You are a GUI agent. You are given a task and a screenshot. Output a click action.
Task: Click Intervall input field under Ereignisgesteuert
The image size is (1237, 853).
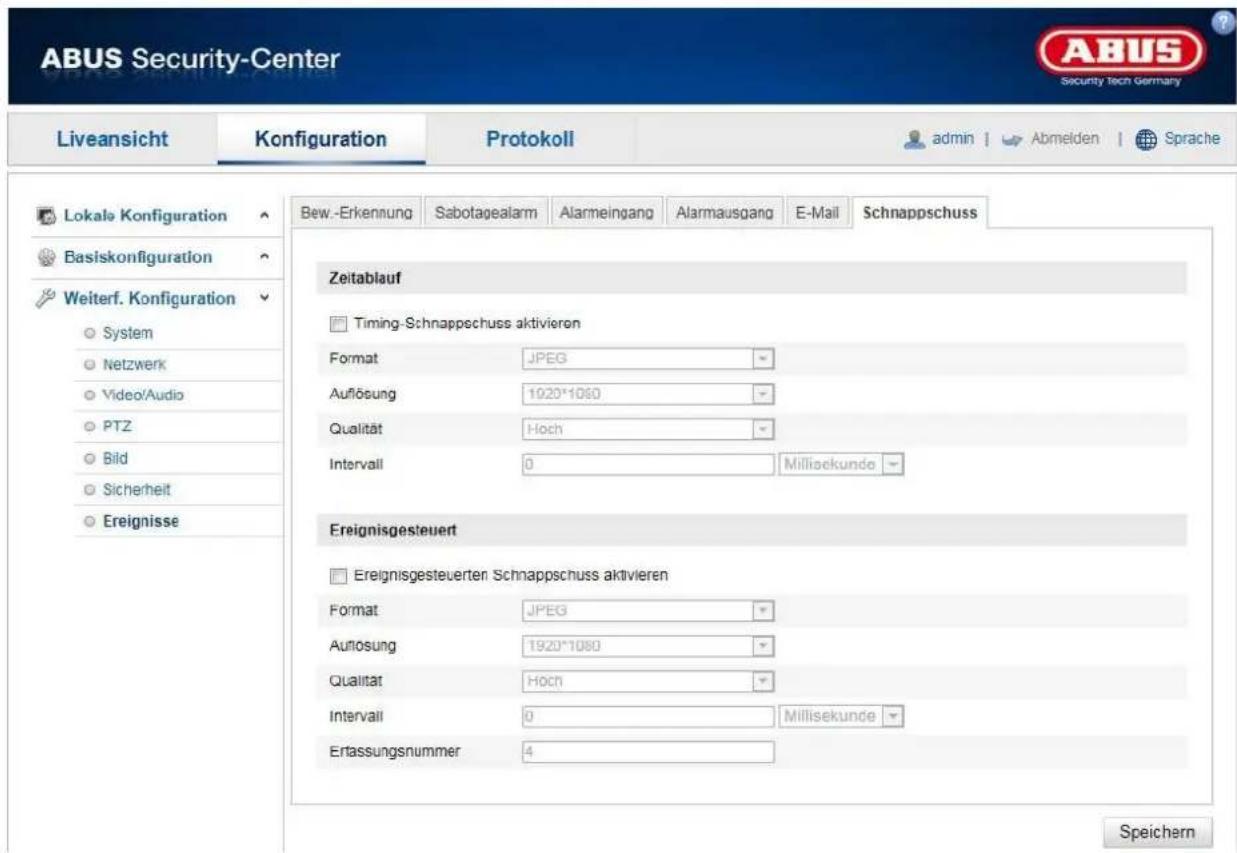648,717
